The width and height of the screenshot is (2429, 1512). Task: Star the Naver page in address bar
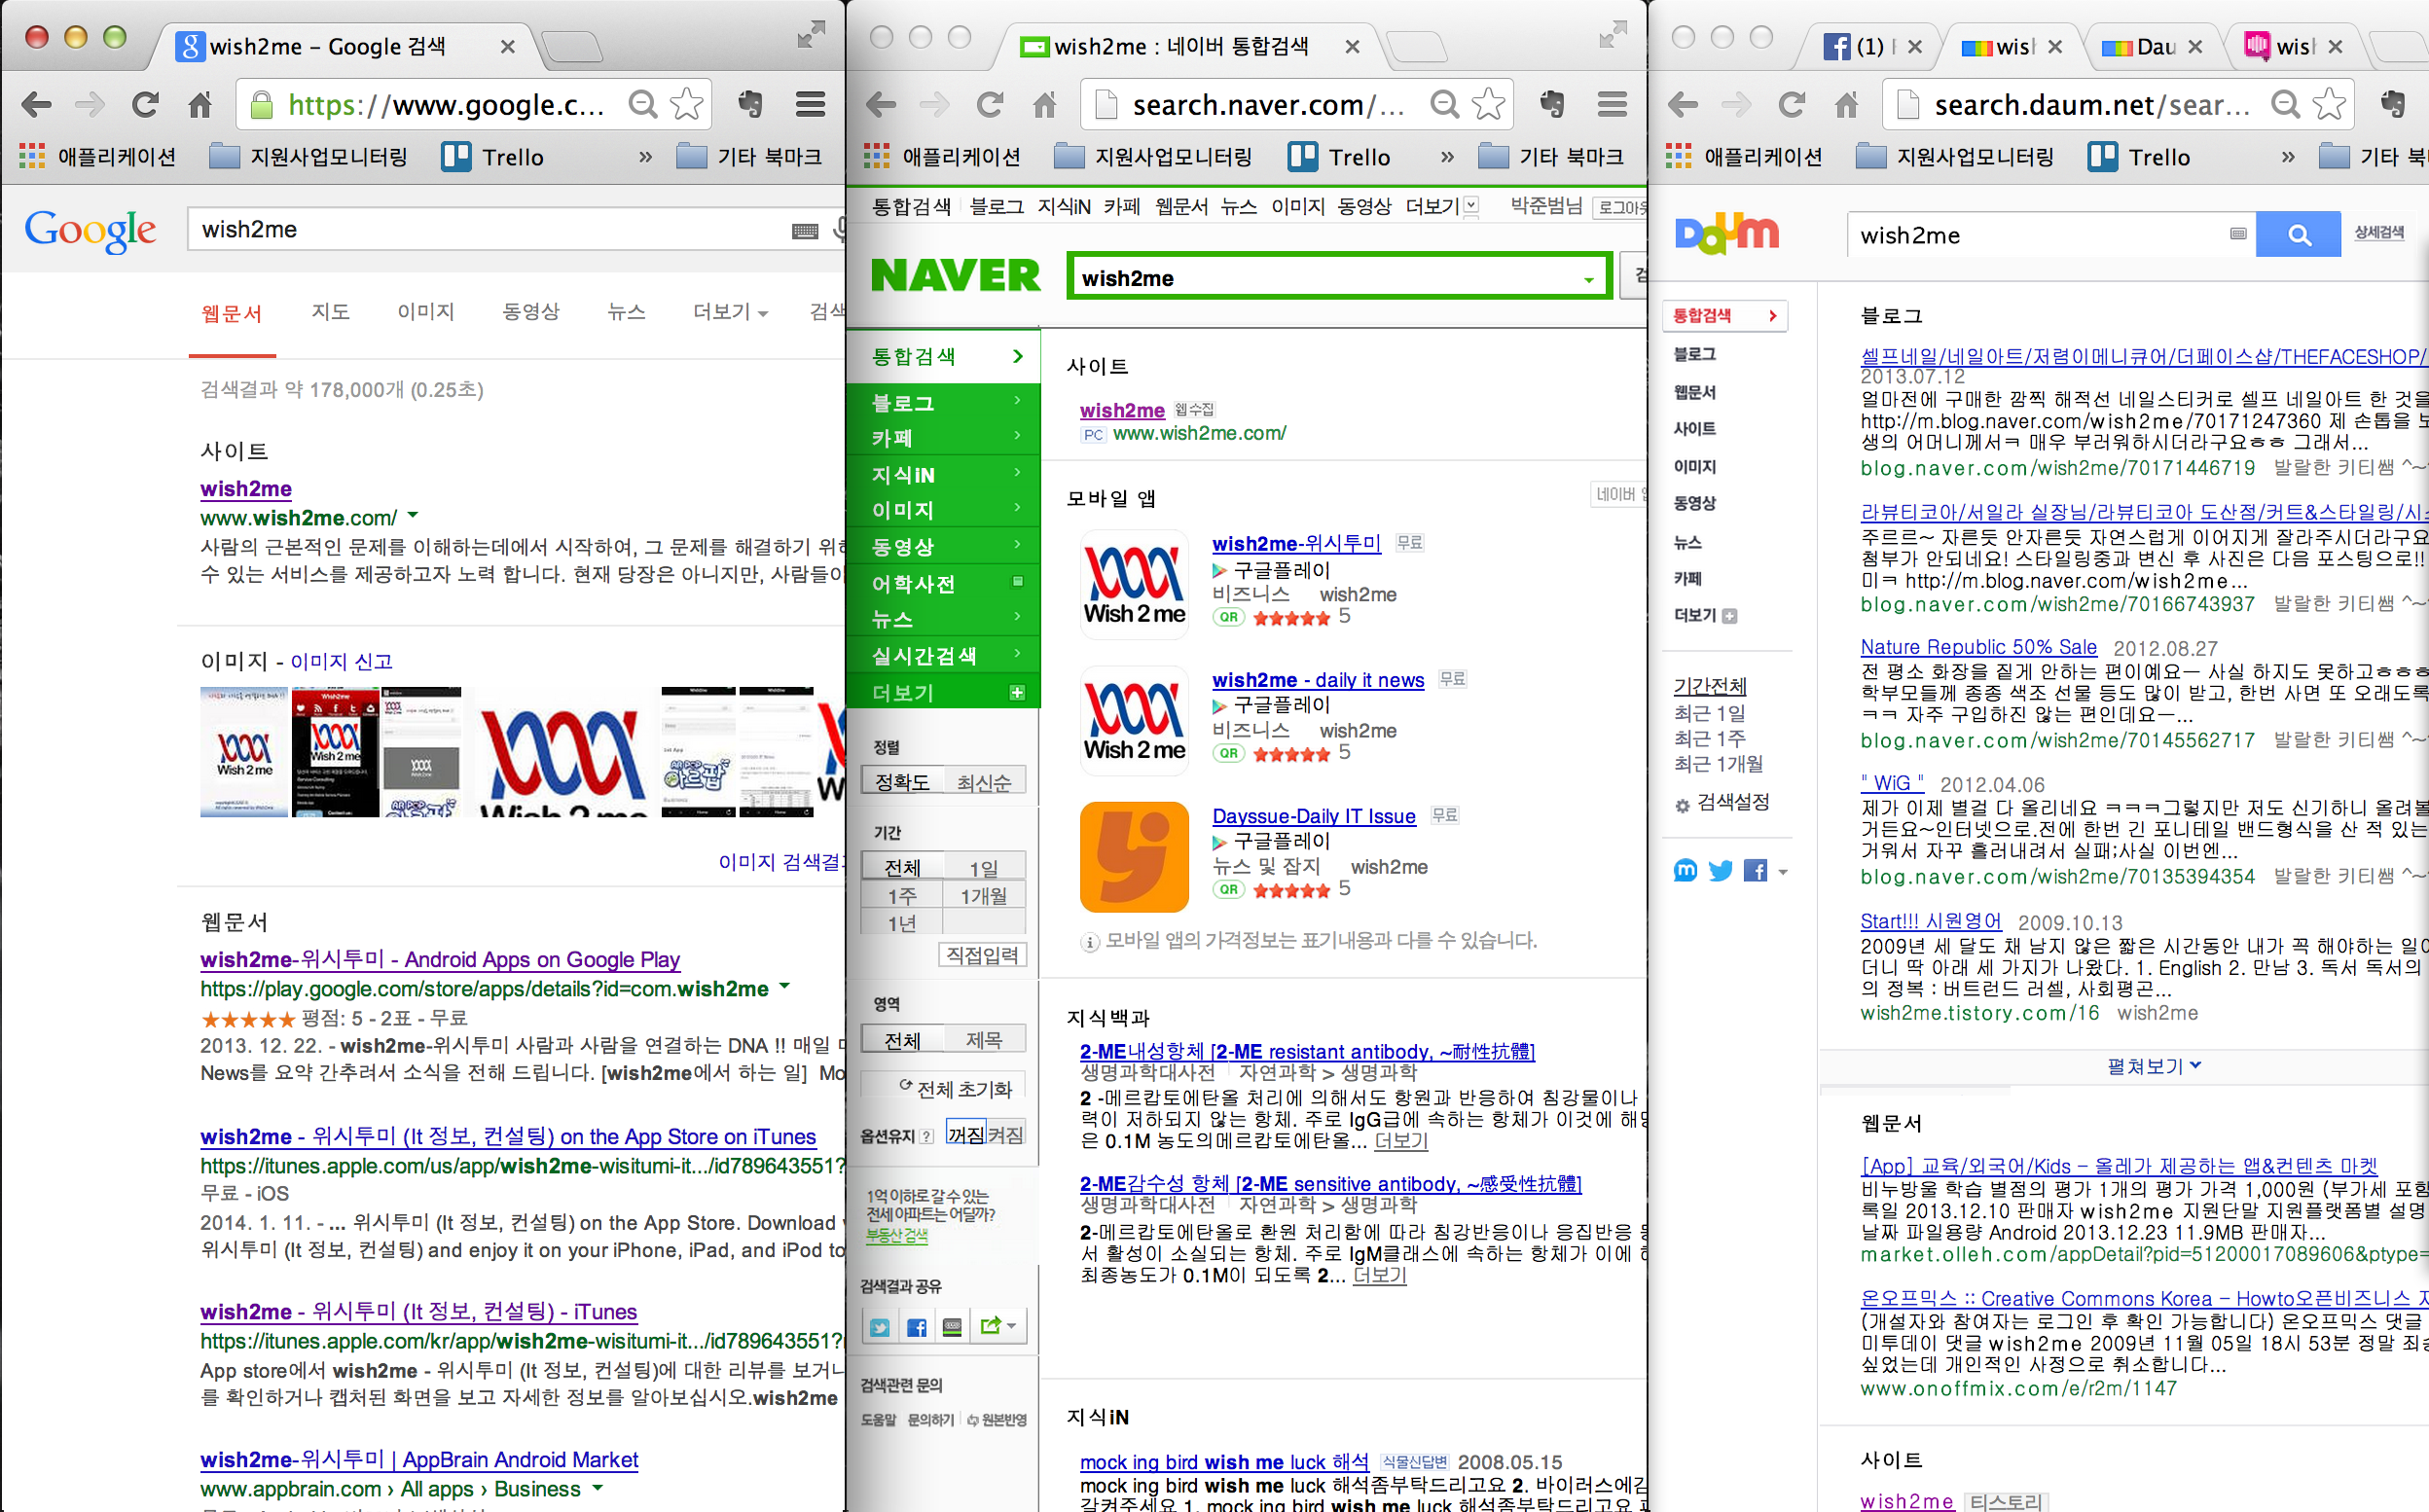1488,104
